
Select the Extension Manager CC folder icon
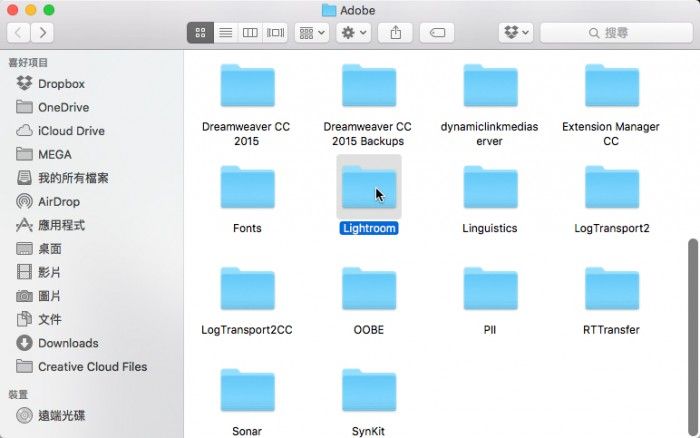pyautogui.click(x=612, y=86)
